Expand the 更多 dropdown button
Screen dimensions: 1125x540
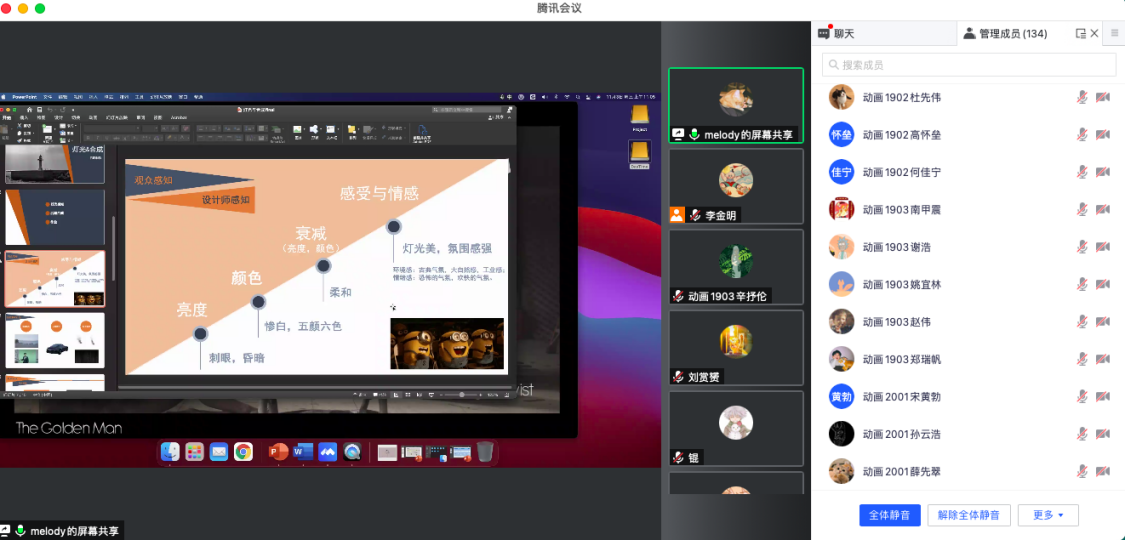coord(1048,515)
